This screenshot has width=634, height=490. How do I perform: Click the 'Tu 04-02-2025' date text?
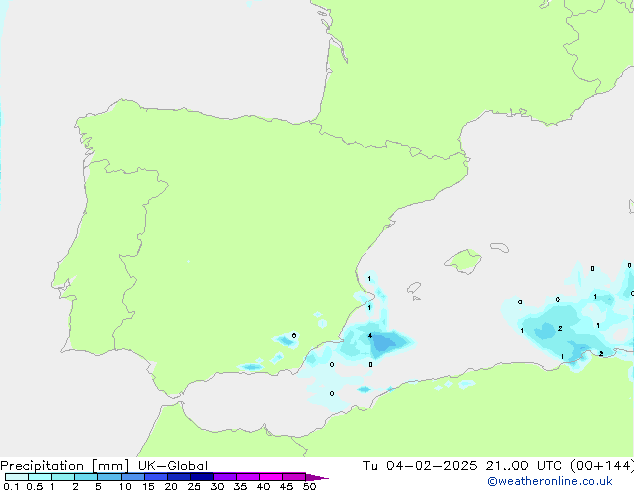point(420,466)
